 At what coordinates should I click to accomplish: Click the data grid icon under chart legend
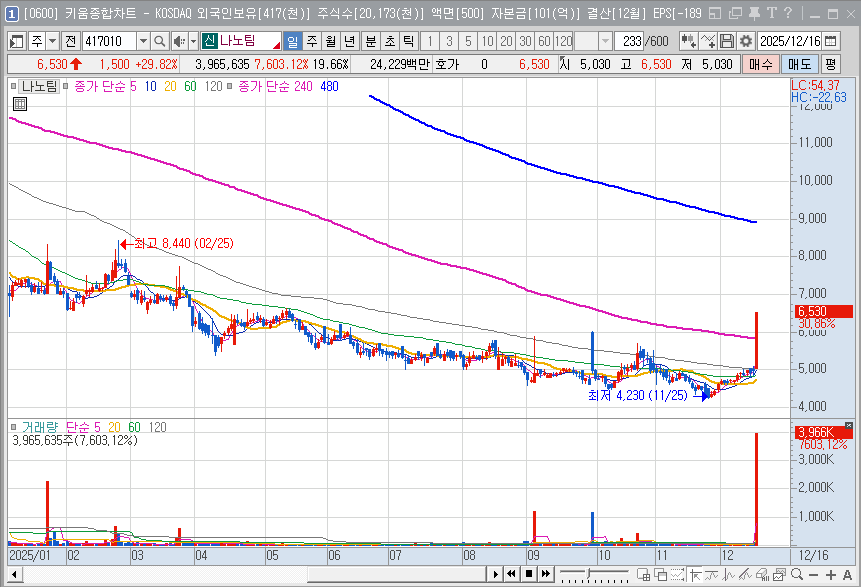click(x=19, y=104)
